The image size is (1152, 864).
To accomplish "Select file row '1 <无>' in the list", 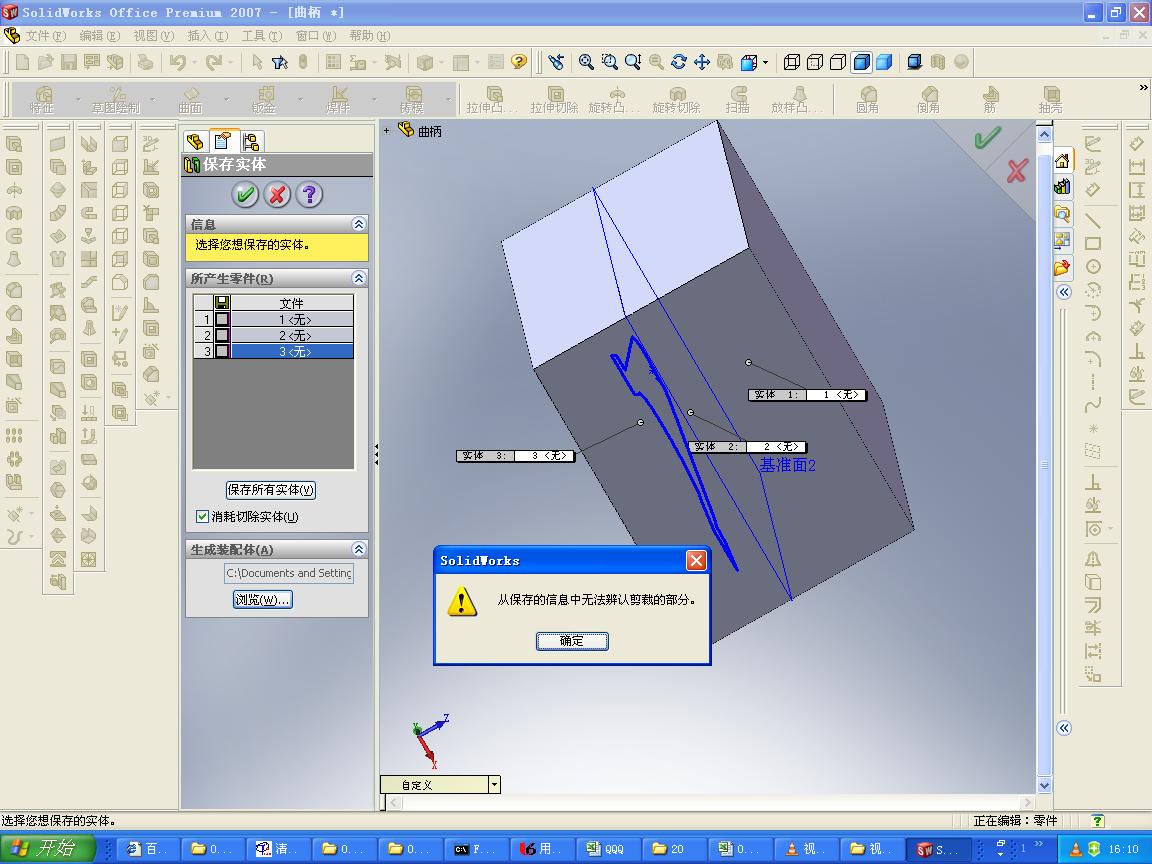I will [292, 319].
